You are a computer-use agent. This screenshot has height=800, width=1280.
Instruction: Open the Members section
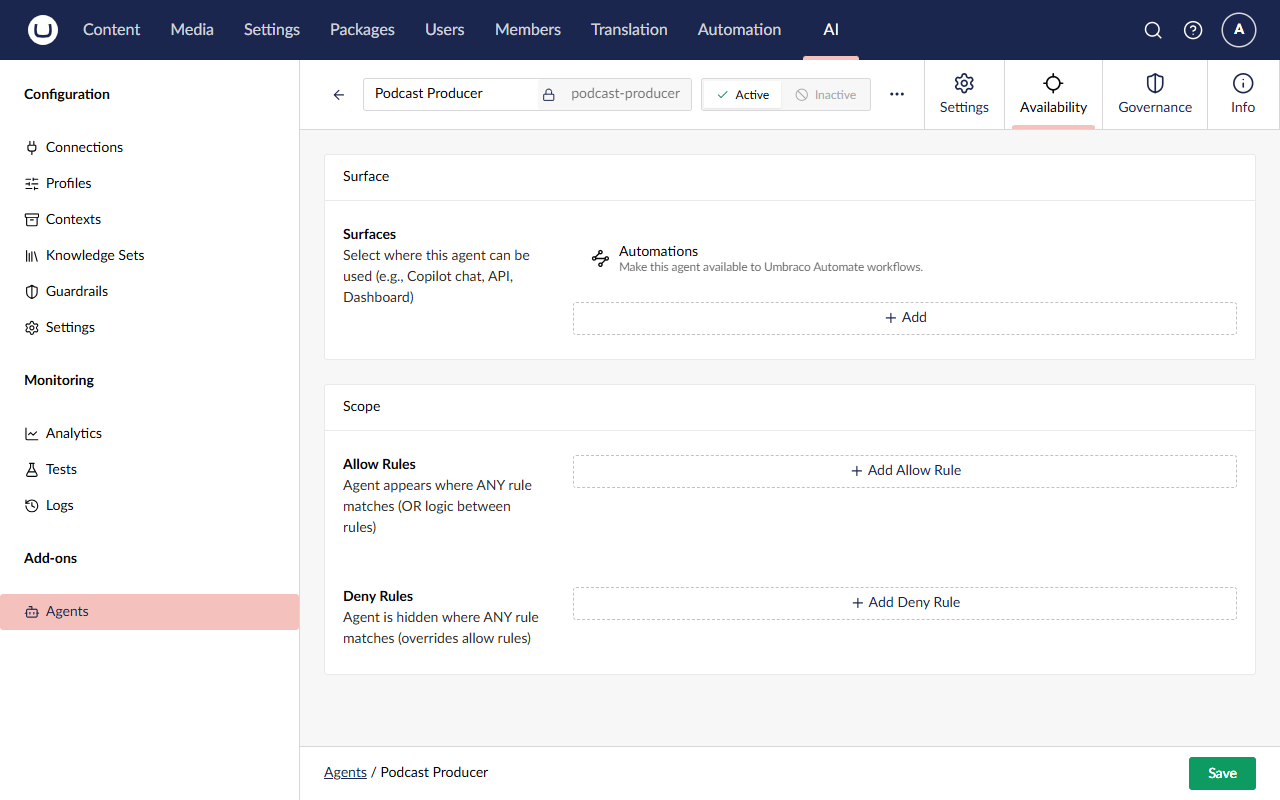(528, 30)
